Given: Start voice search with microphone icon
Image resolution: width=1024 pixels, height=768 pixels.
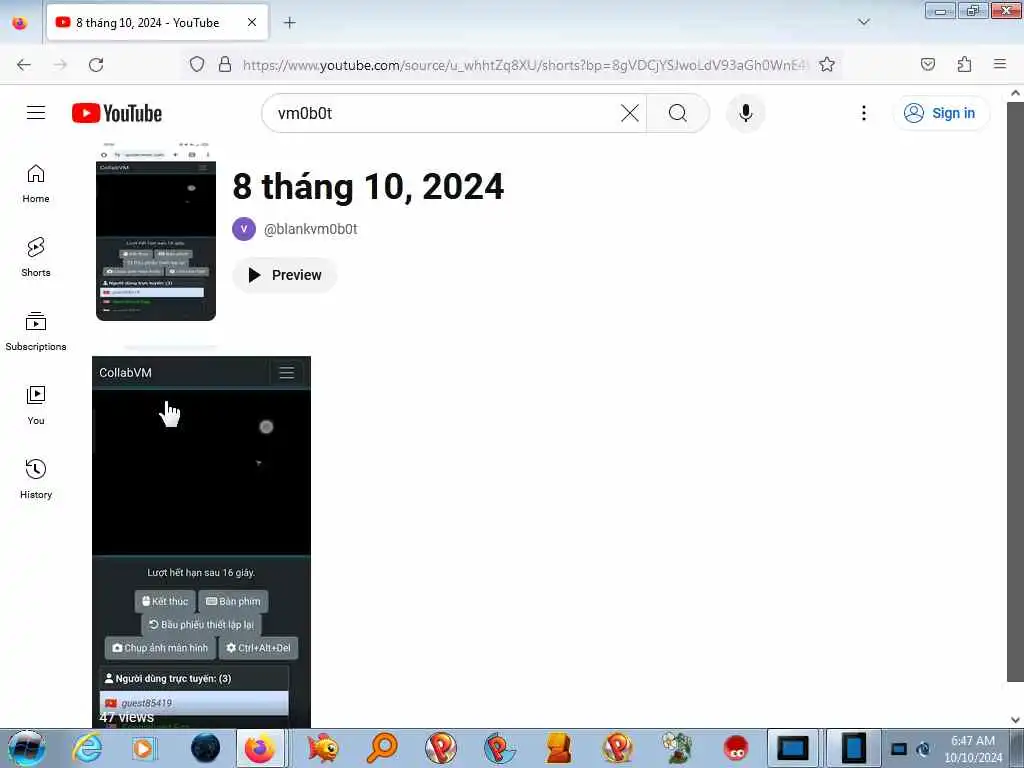Looking at the screenshot, I should click(x=745, y=113).
